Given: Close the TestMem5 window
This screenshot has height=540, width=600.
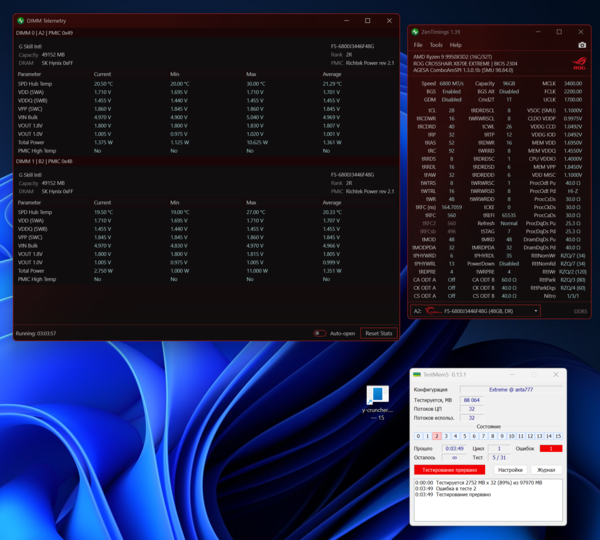Looking at the screenshot, I should pyautogui.click(x=556, y=374).
